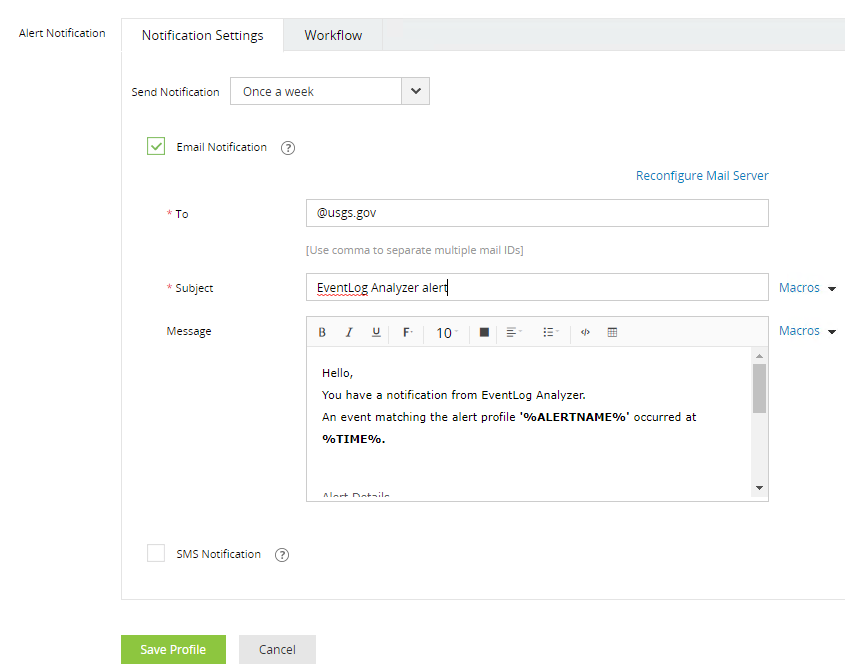Screen dimensions: 845x667
Task: Open the font family (F) menu
Action: (x=408, y=332)
